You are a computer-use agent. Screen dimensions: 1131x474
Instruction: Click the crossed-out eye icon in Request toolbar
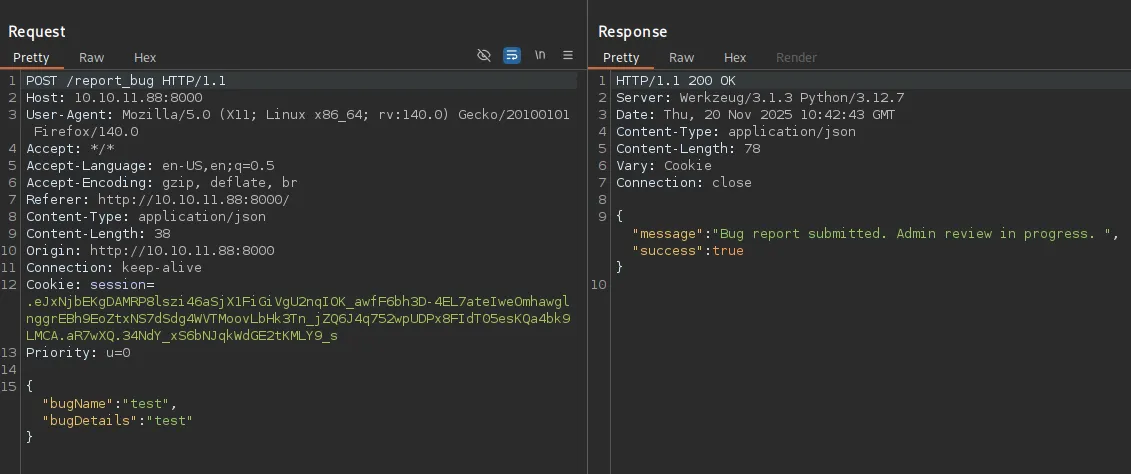(484, 56)
